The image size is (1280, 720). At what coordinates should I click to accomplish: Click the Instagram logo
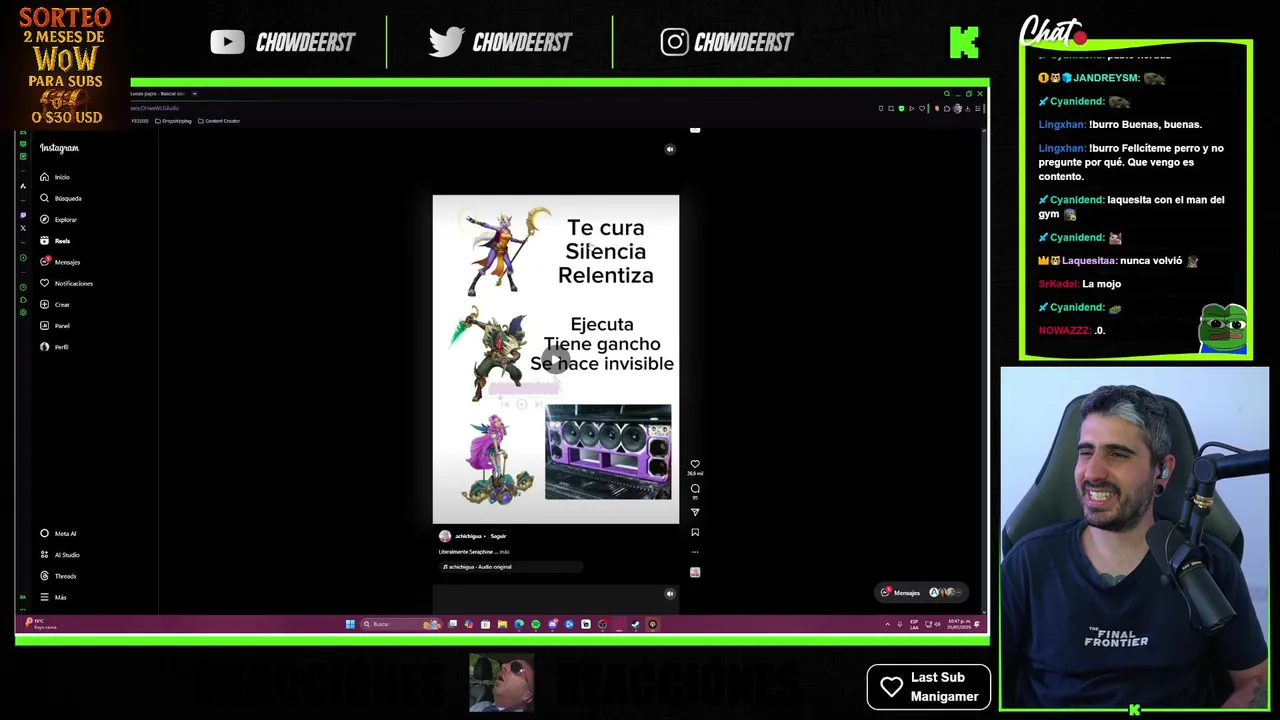click(59, 148)
